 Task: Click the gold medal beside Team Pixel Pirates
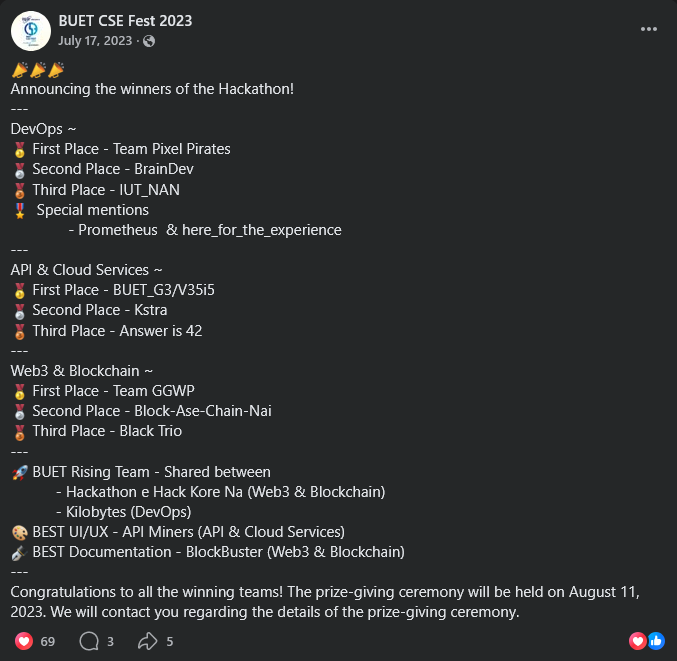pos(19,149)
